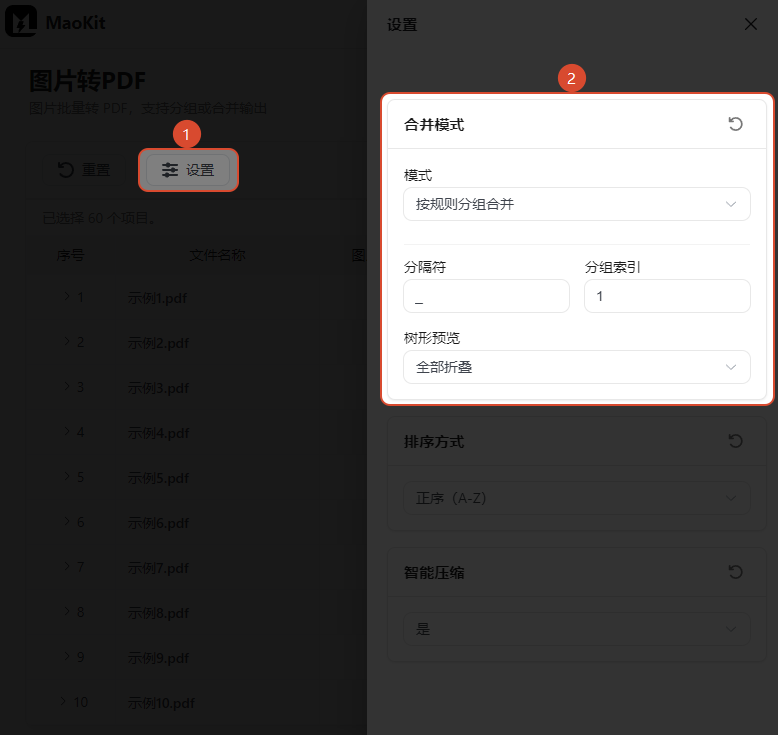
Task: Click the 重置 button
Action: tap(83, 170)
